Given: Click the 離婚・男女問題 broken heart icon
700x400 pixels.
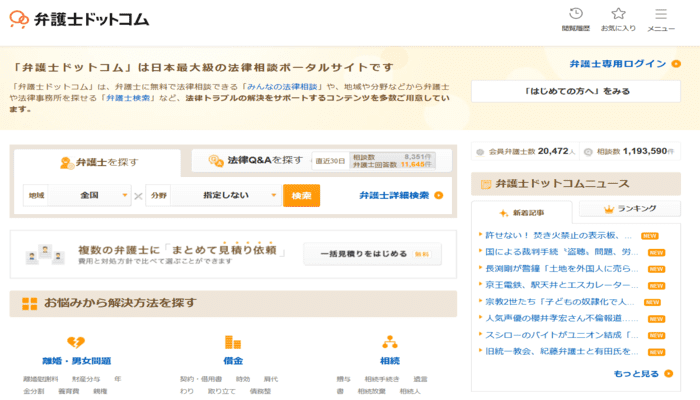Looking at the screenshot, I should pyautogui.click(x=76, y=342).
